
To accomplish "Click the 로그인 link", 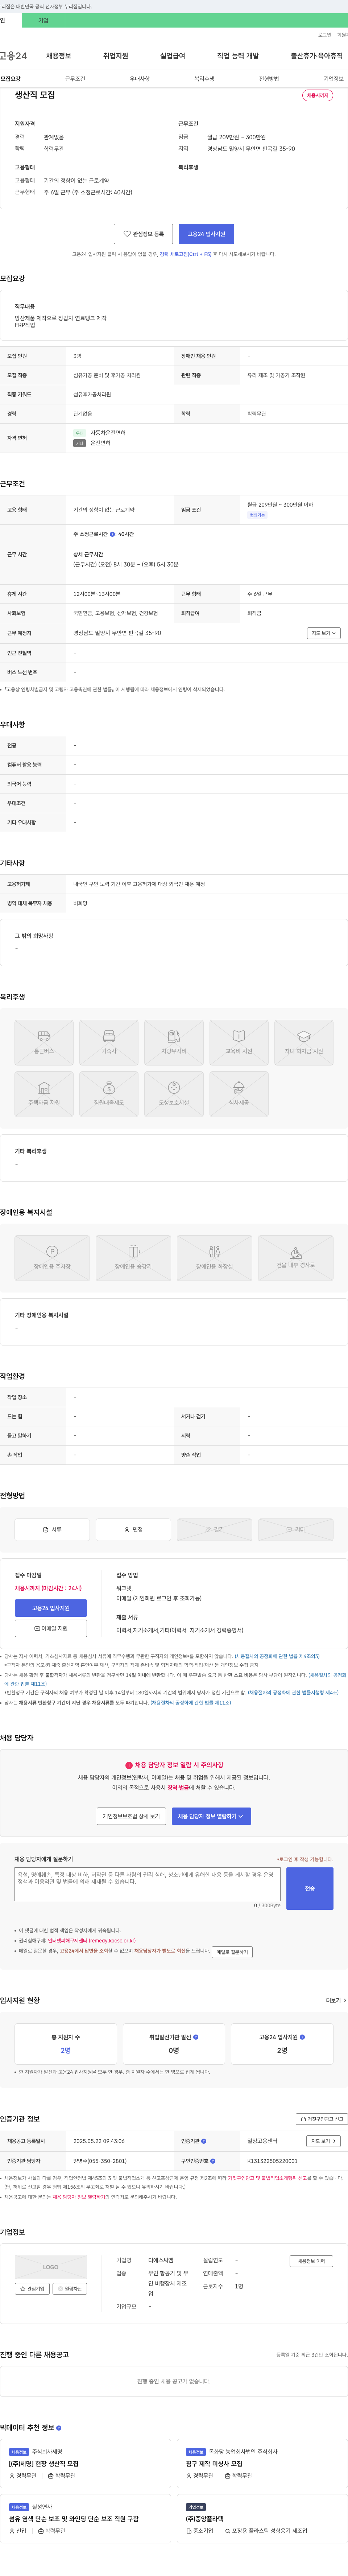I will [325, 35].
